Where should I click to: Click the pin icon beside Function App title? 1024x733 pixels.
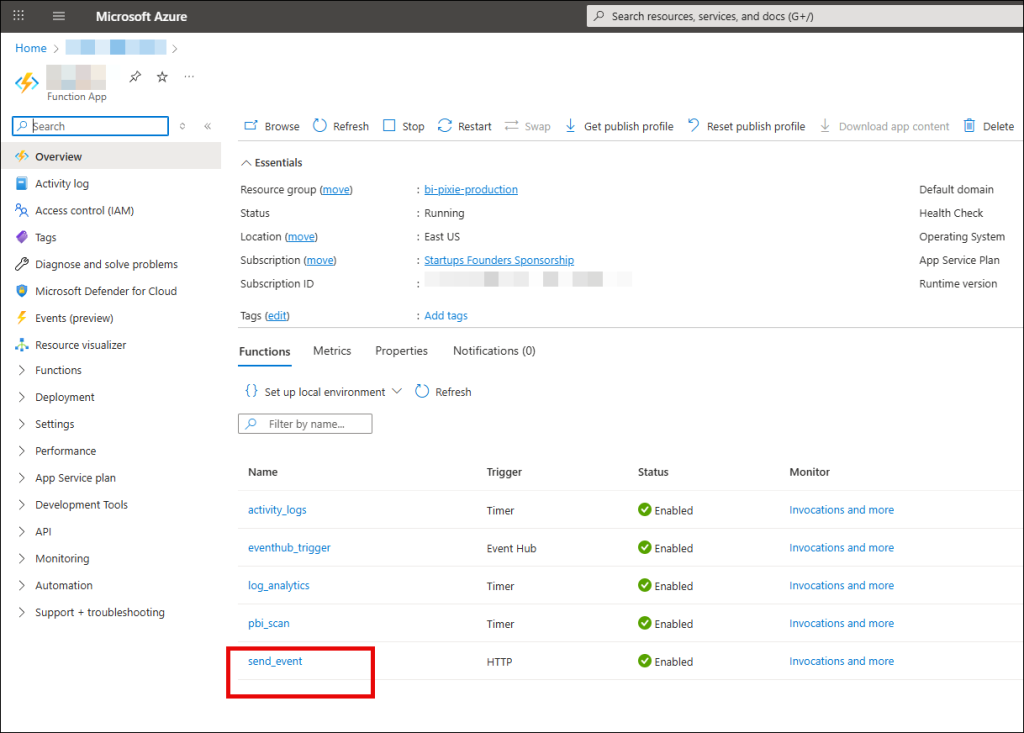135,77
